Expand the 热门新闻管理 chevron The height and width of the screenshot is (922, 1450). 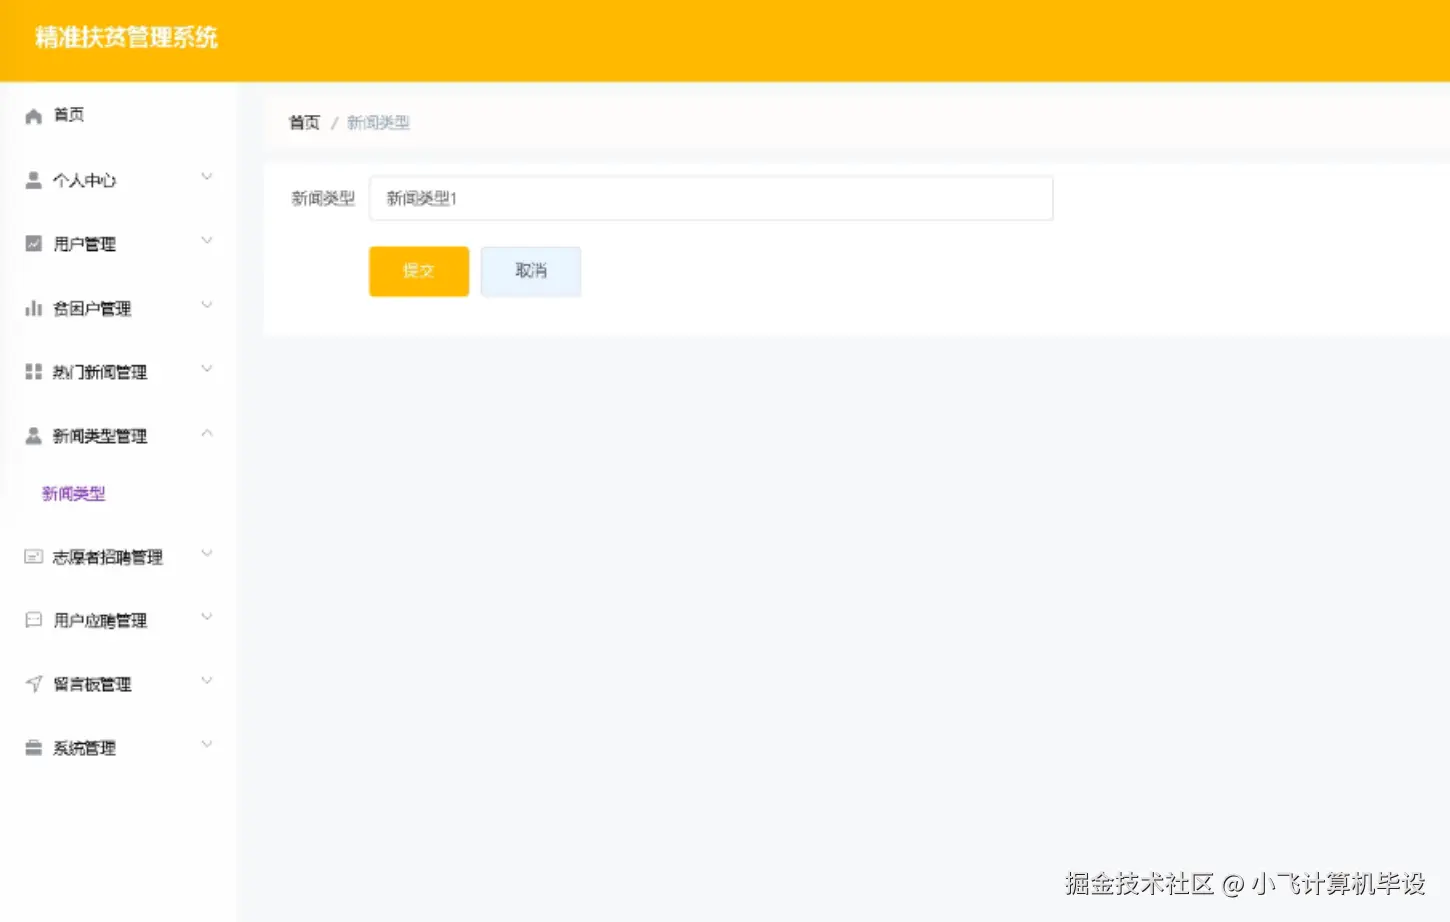click(x=207, y=369)
